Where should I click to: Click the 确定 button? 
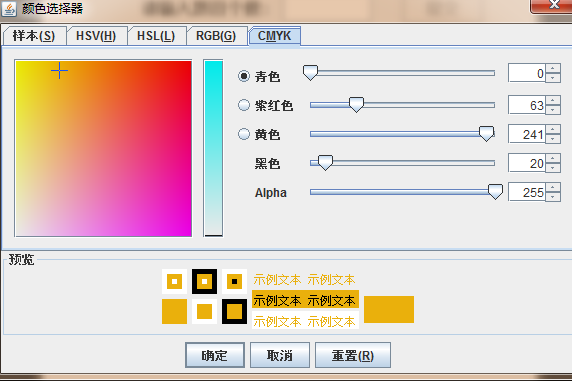point(215,355)
